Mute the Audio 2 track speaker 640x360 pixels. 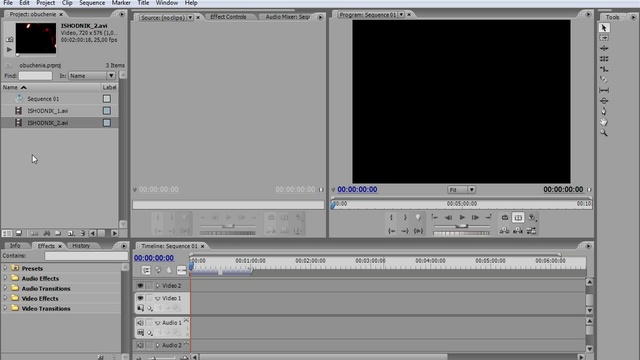coord(140,345)
